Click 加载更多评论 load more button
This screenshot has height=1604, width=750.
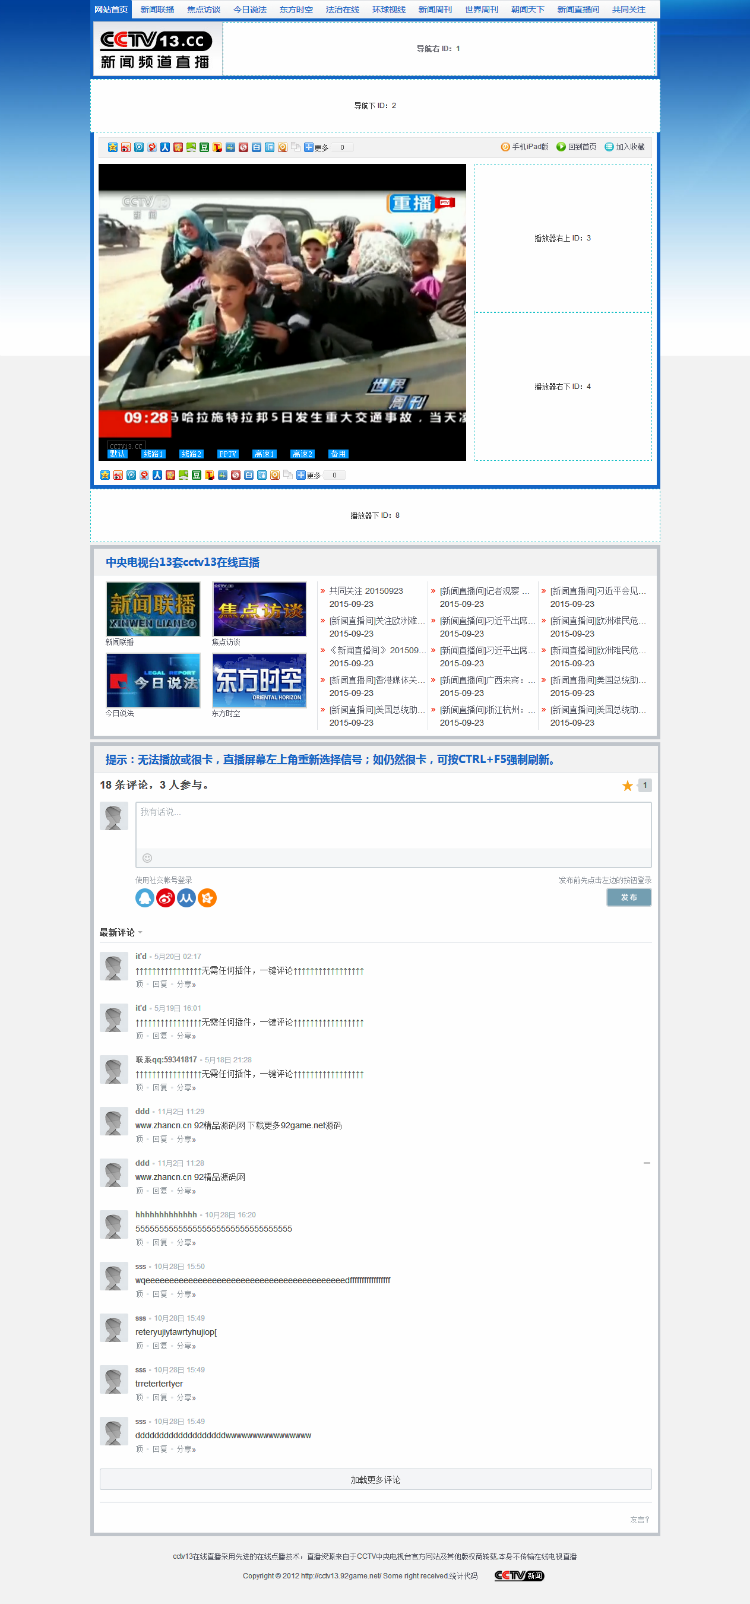click(x=376, y=1479)
